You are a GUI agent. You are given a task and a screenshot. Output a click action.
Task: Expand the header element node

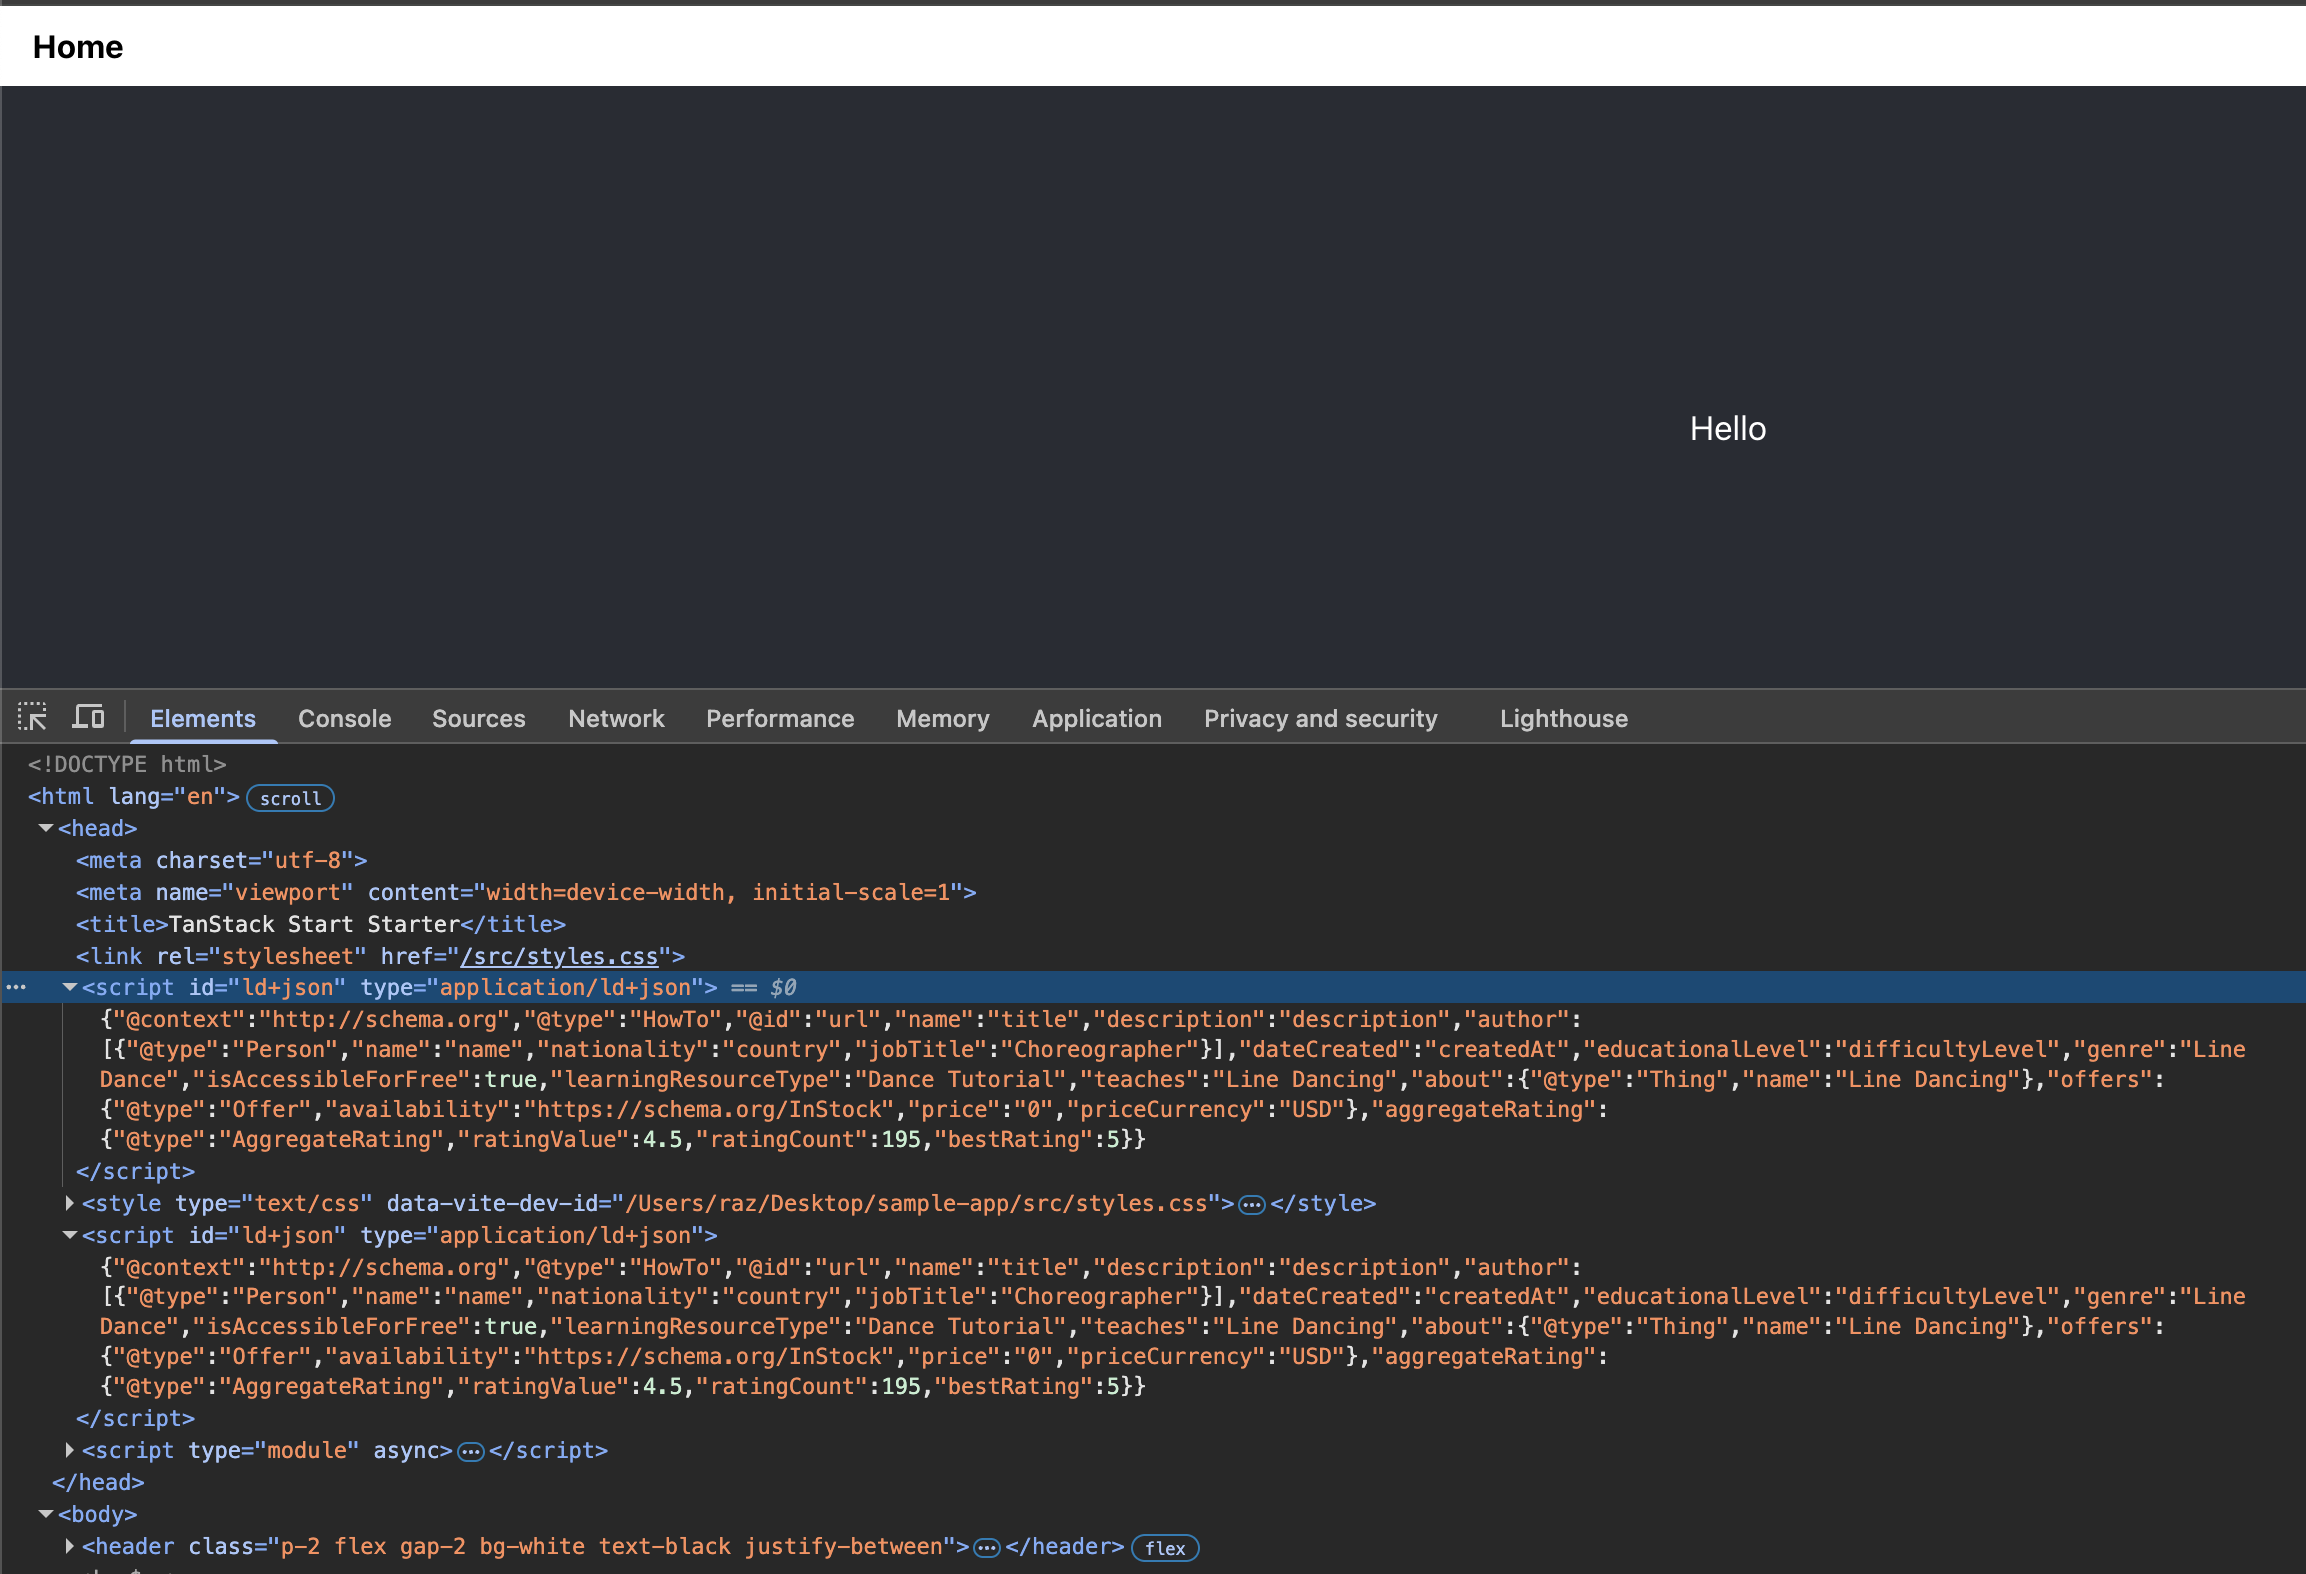pos(70,1546)
